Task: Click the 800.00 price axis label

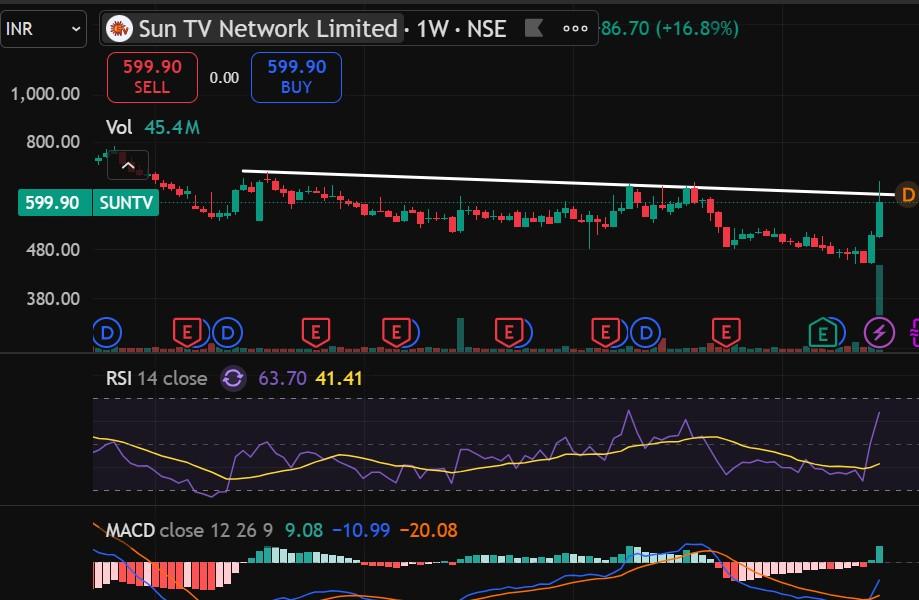Action: [x=53, y=142]
